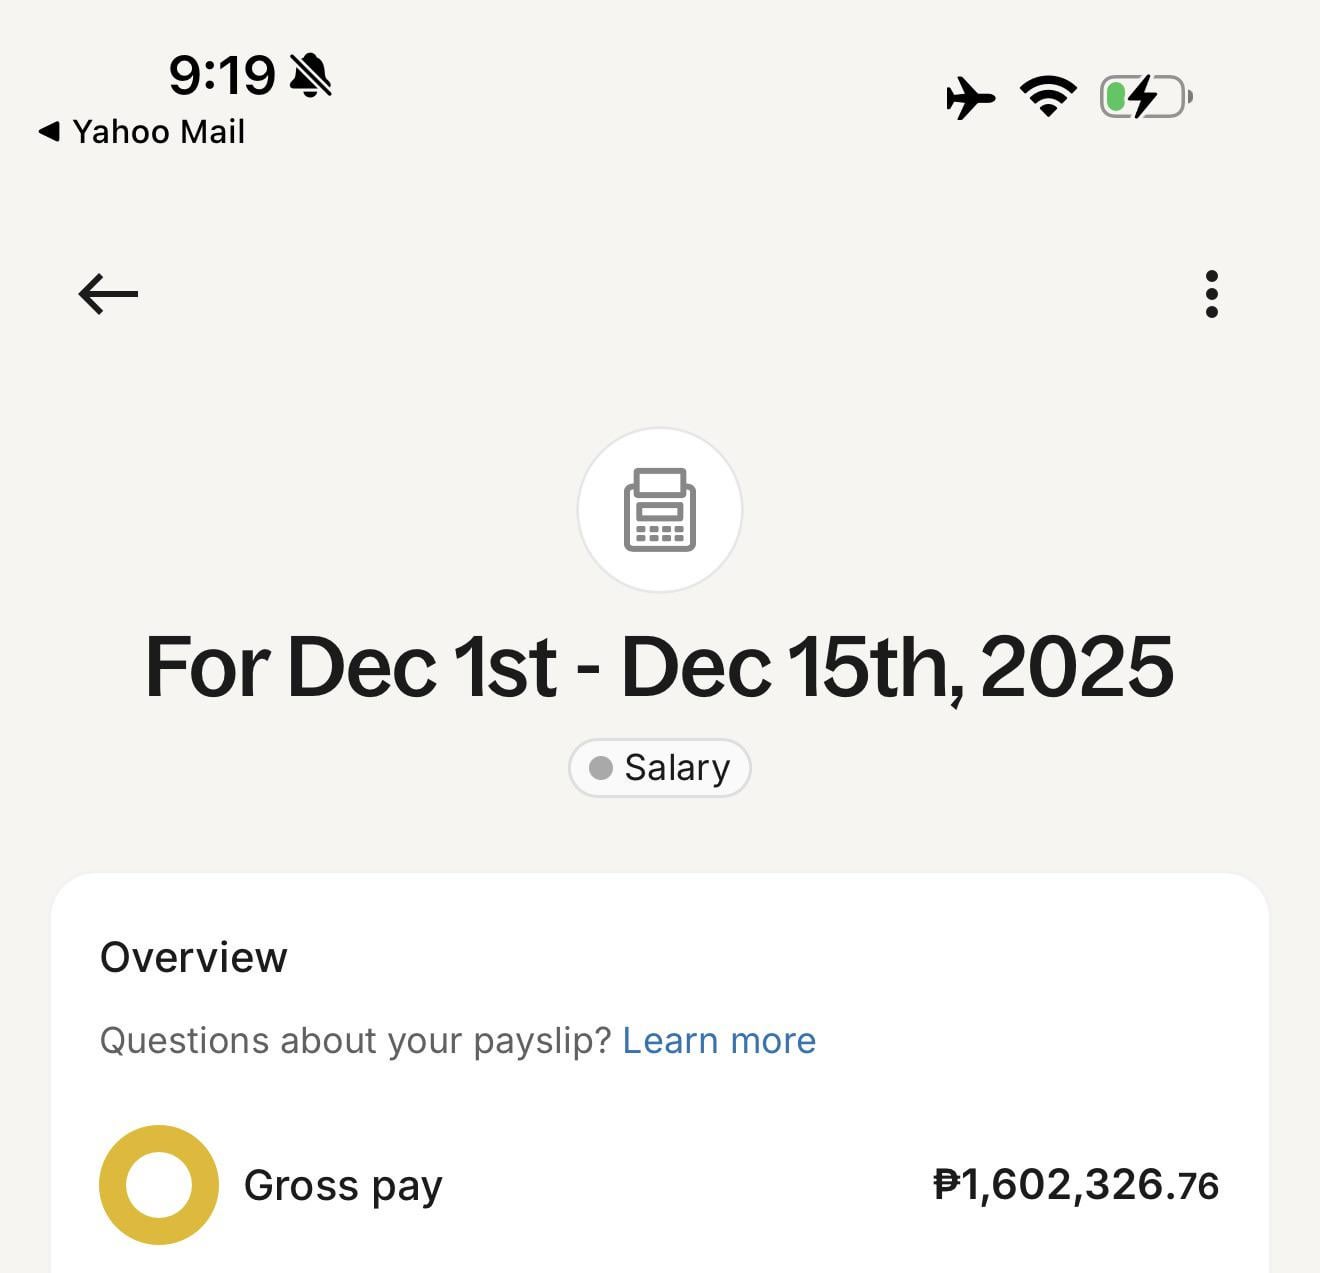Tap the Overview section heading
Image resolution: width=1320 pixels, height=1273 pixels.
pyautogui.click(x=194, y=957)
